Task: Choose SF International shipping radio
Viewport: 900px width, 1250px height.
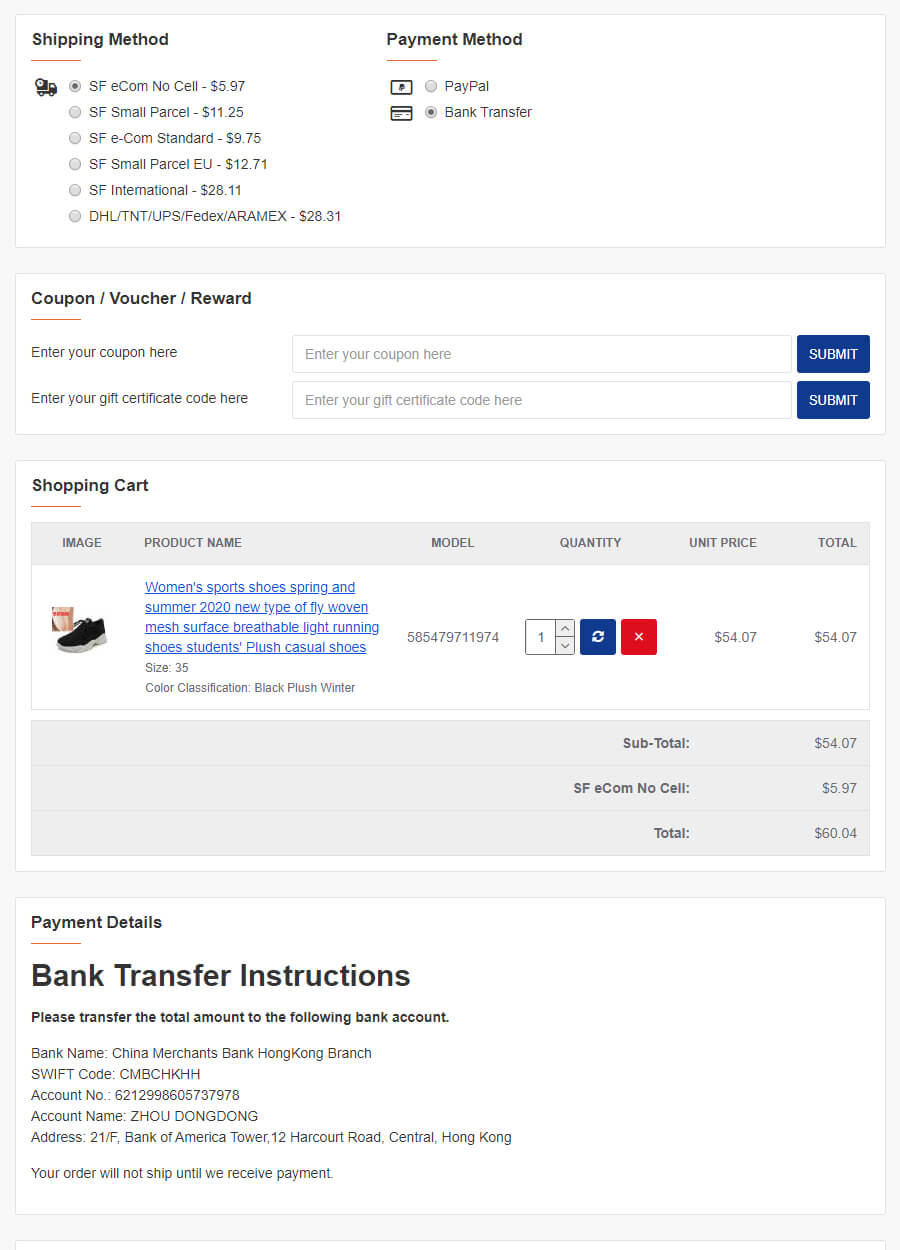Action: pyautogui.click(x=75, y=190)
